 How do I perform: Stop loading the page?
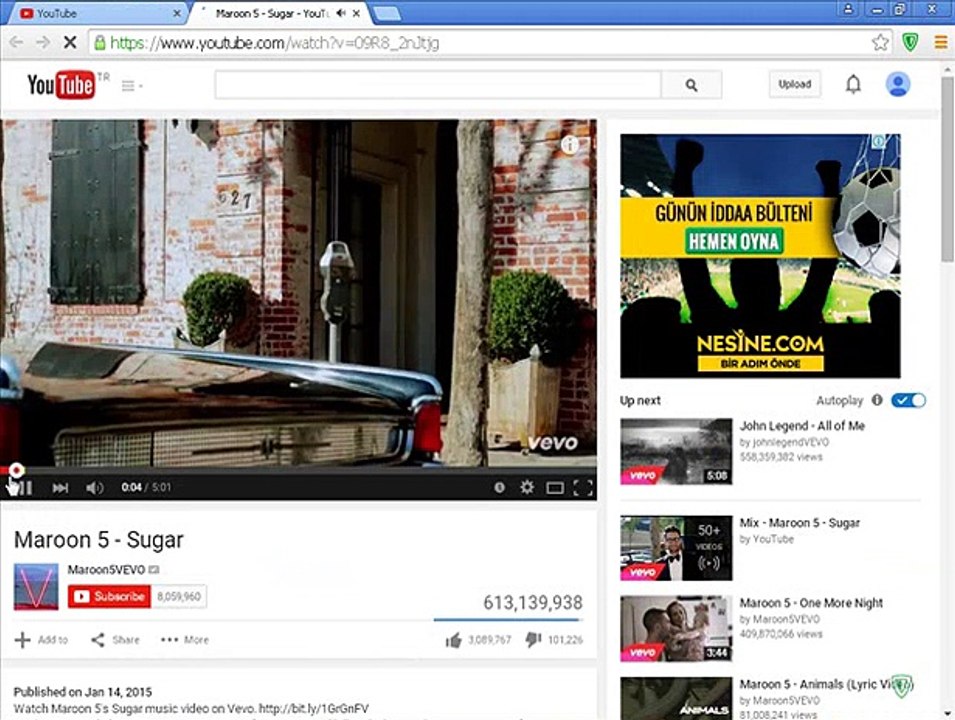(70, 42)
